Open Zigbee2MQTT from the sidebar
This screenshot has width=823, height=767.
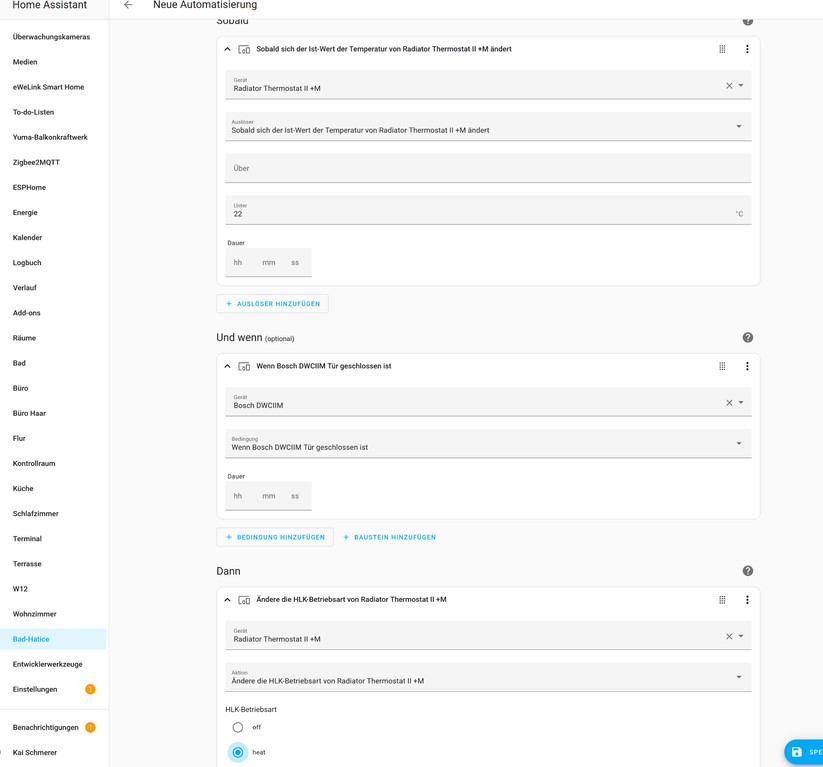pos(35,162)
